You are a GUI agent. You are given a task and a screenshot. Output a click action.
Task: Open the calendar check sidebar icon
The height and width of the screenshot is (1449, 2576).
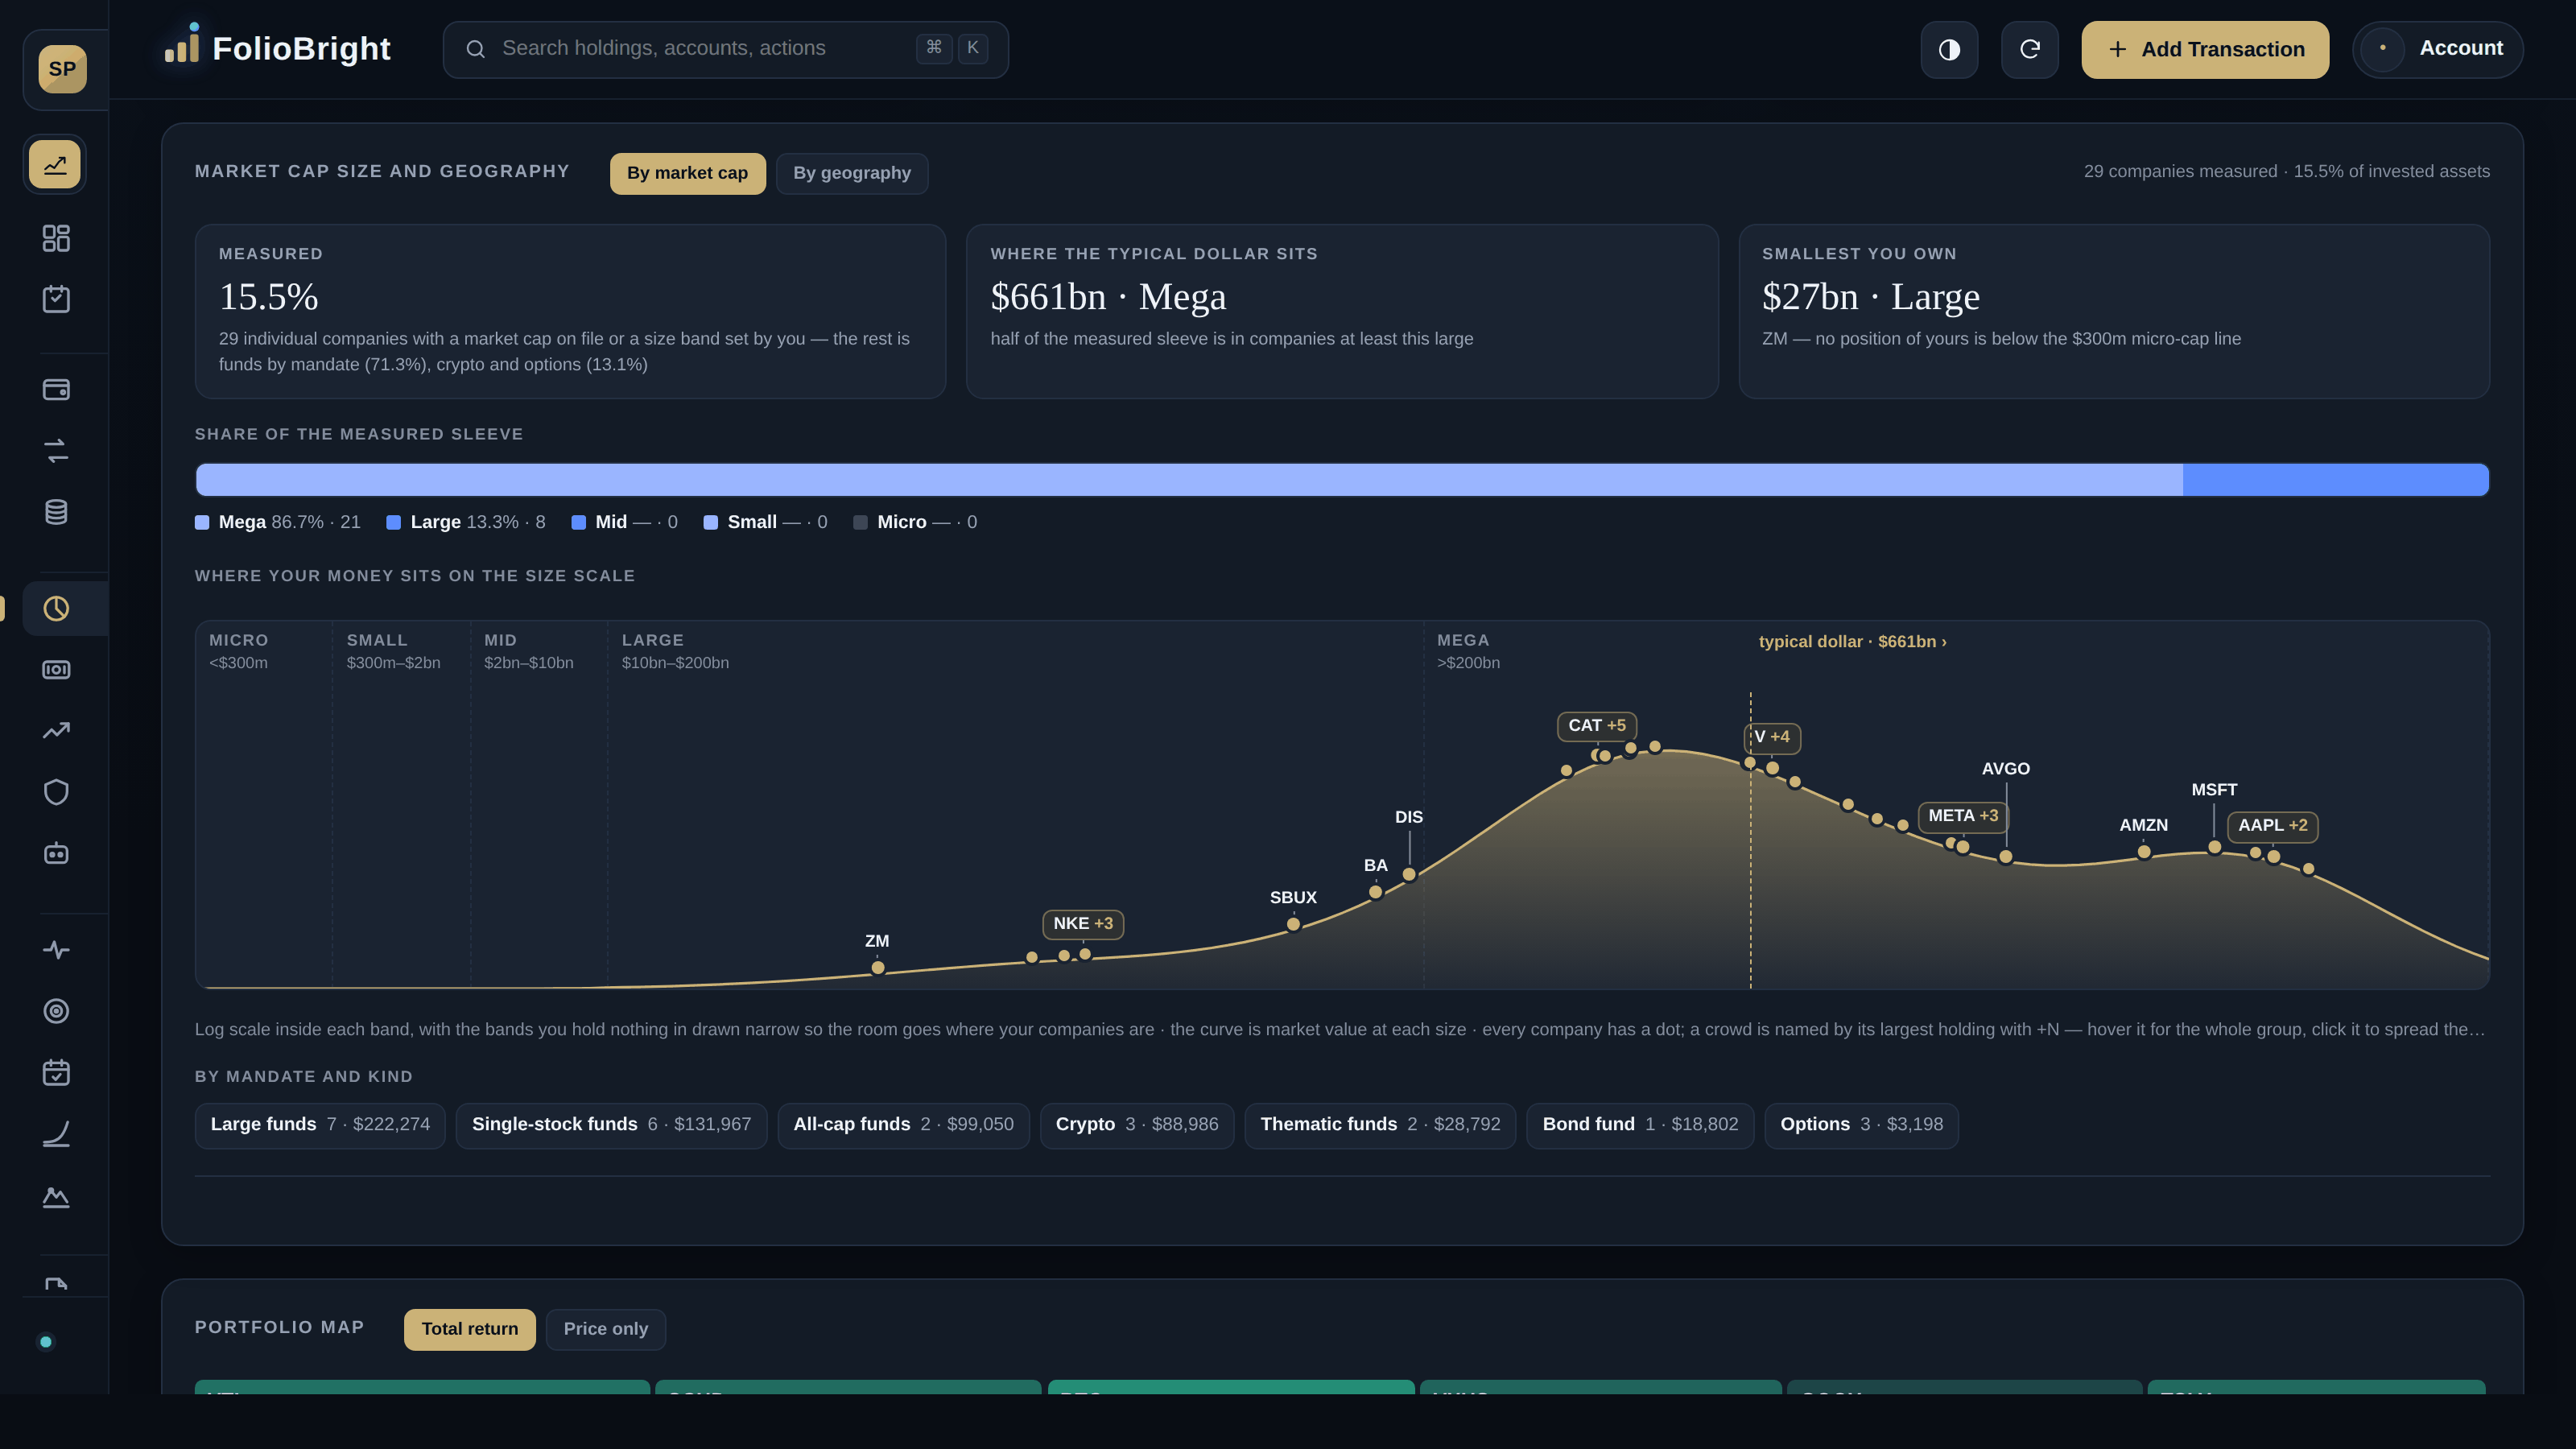56,1072
